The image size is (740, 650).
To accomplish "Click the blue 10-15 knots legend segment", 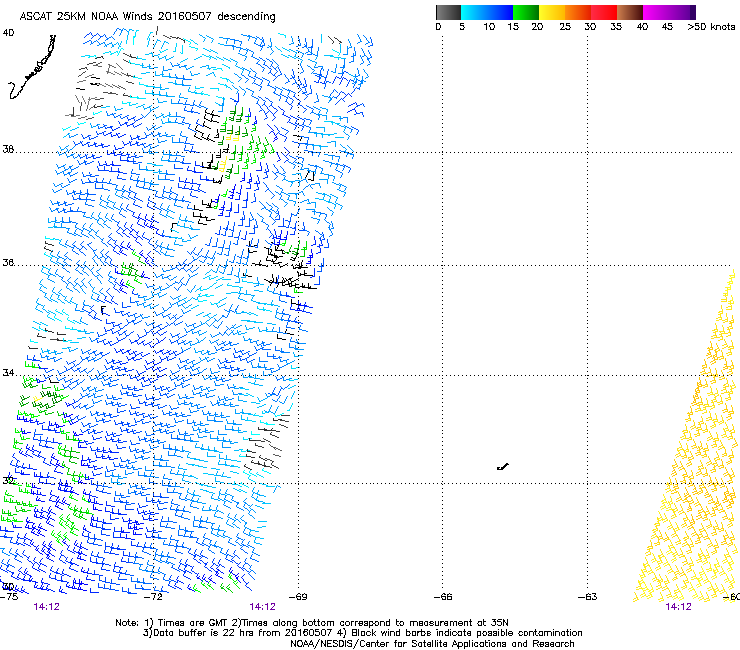I will click(500, 12).
